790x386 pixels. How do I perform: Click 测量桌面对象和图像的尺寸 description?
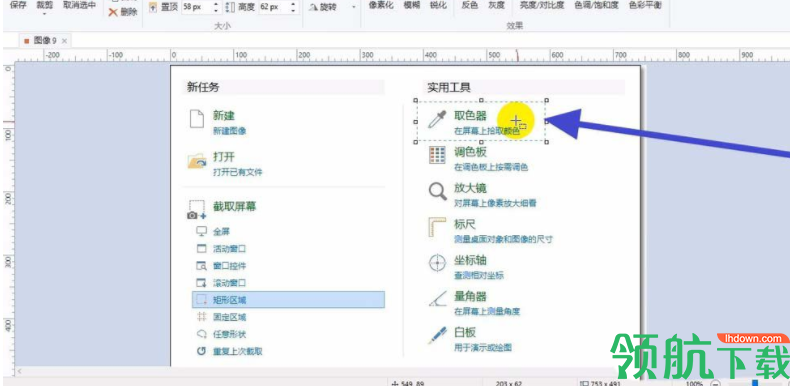[503, 239]
